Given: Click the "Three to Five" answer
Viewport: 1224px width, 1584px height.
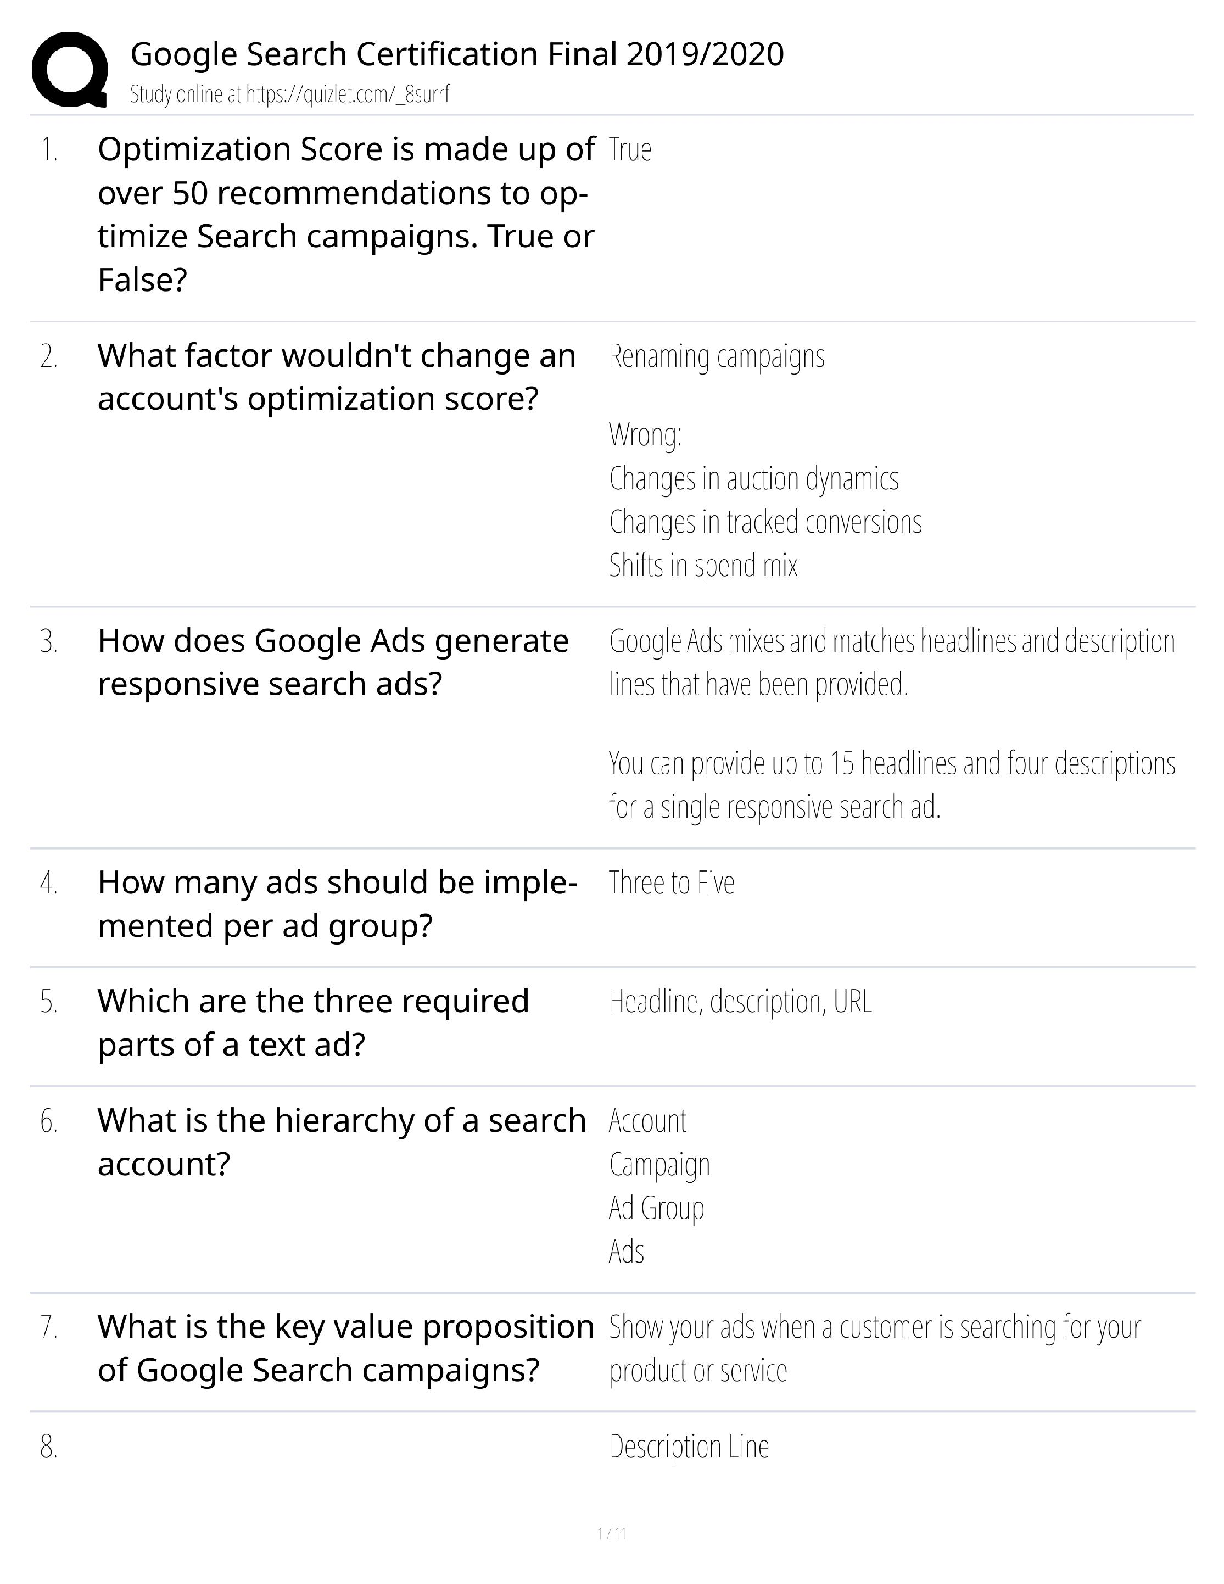Looking at the screenshot, I should 671,883.
